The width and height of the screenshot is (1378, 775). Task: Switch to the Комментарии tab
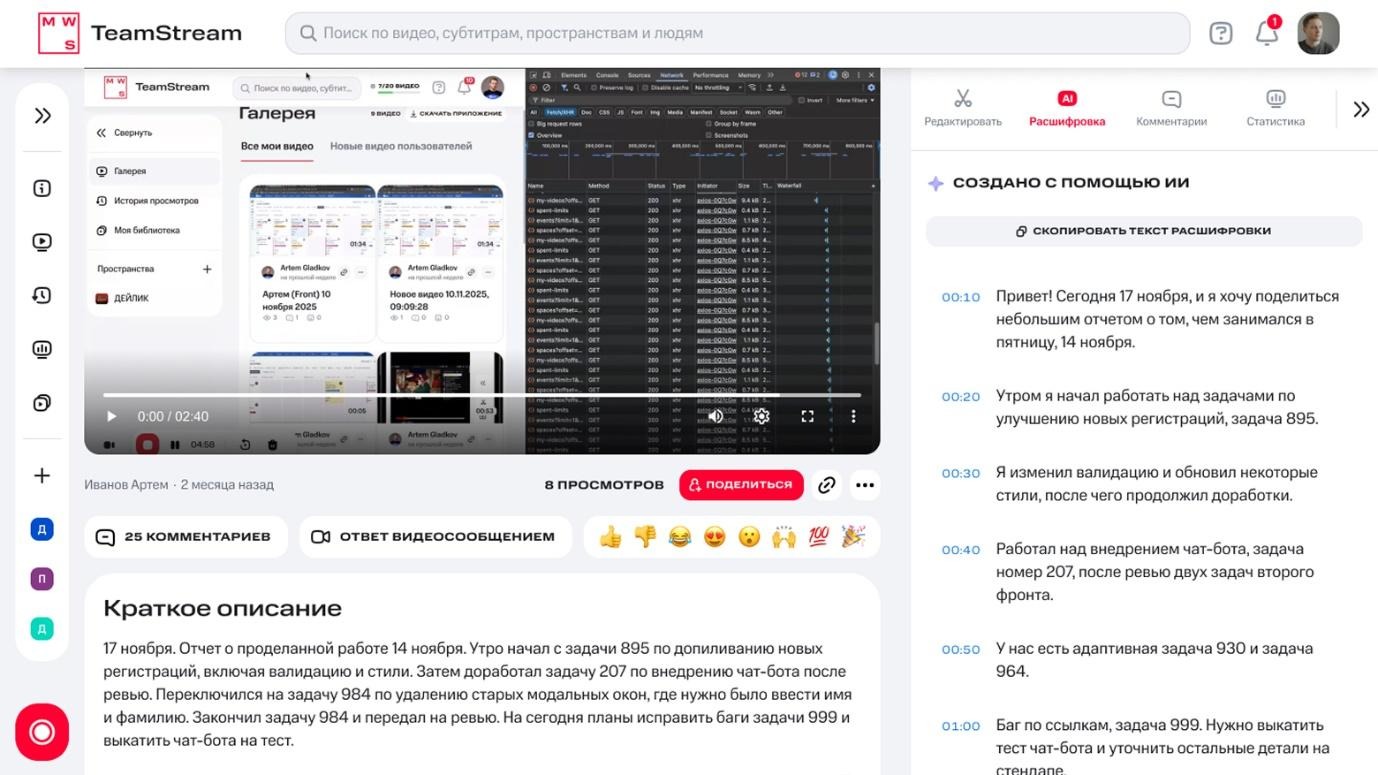pyautogui.click(x=1171, y=107)
